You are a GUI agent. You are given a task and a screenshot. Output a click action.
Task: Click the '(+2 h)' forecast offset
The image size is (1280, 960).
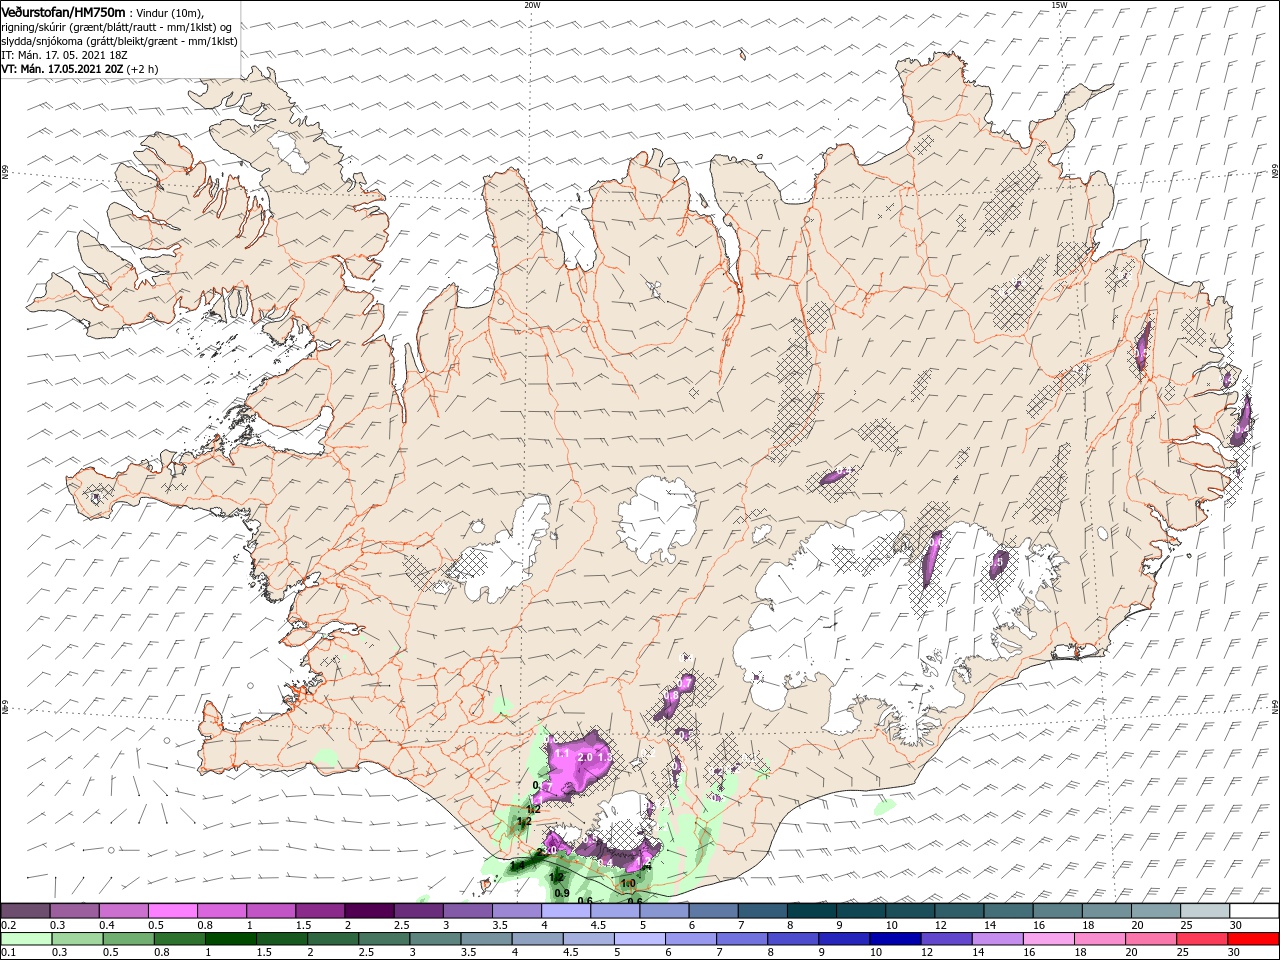point(144,70)
